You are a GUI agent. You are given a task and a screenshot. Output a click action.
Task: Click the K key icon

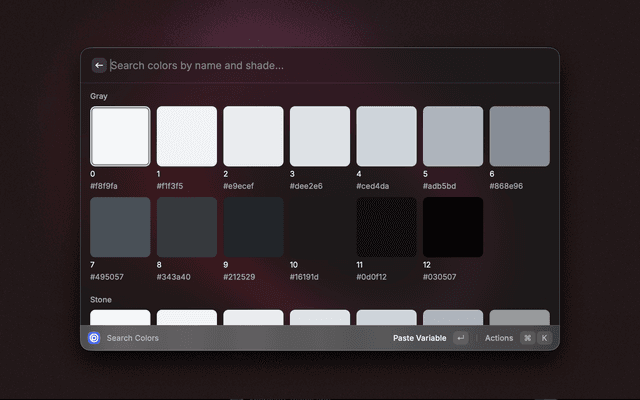544,338
